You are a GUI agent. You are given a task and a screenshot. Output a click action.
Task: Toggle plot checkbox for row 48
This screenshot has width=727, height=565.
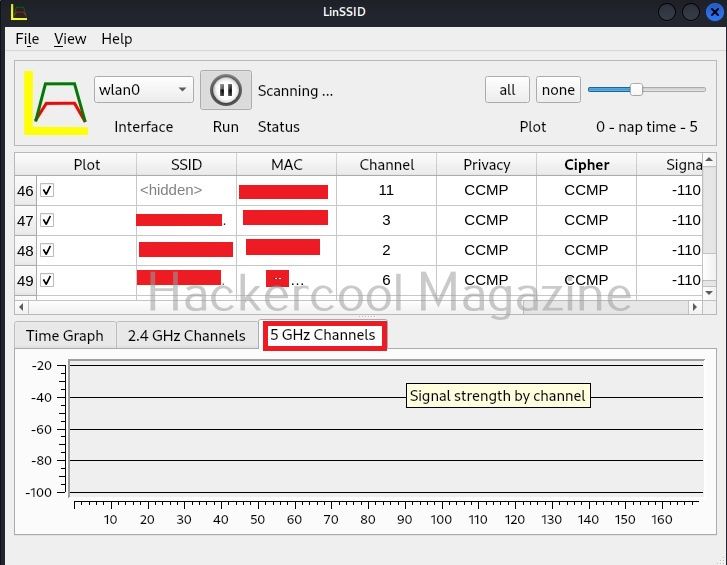47,250
